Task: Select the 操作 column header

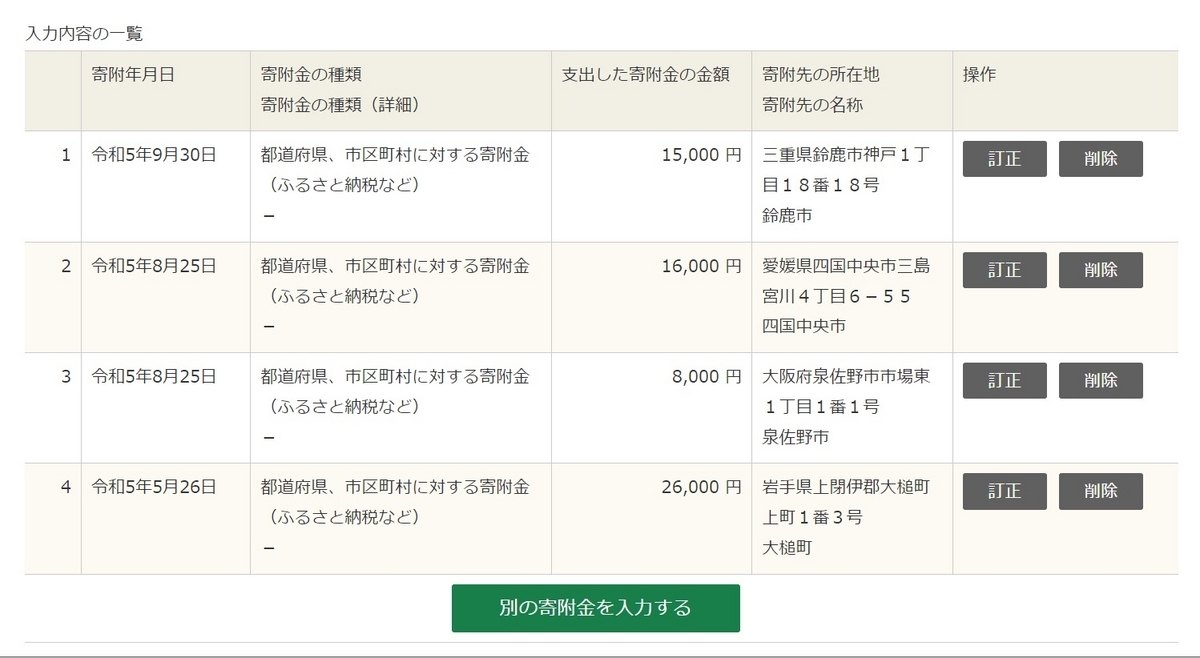Action: pyautogui.click(x=979, y=75)
